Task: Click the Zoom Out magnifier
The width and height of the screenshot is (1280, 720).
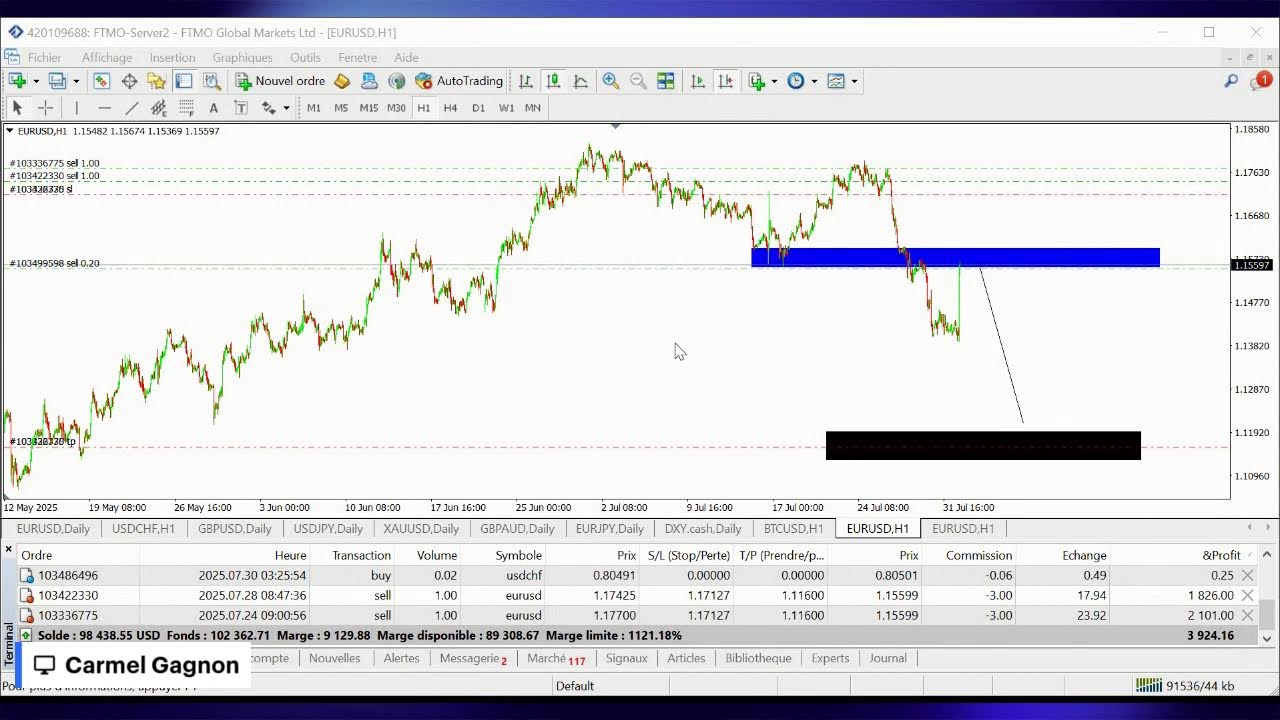Action: point(637,81)
